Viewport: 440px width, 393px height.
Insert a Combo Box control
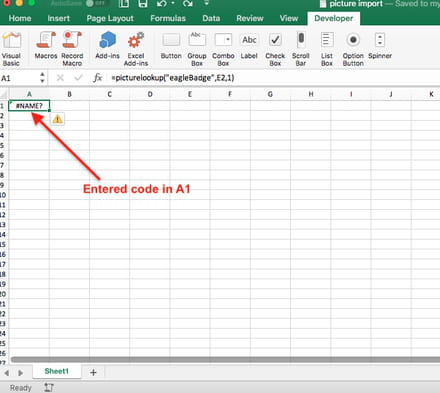tap(223, 49)
